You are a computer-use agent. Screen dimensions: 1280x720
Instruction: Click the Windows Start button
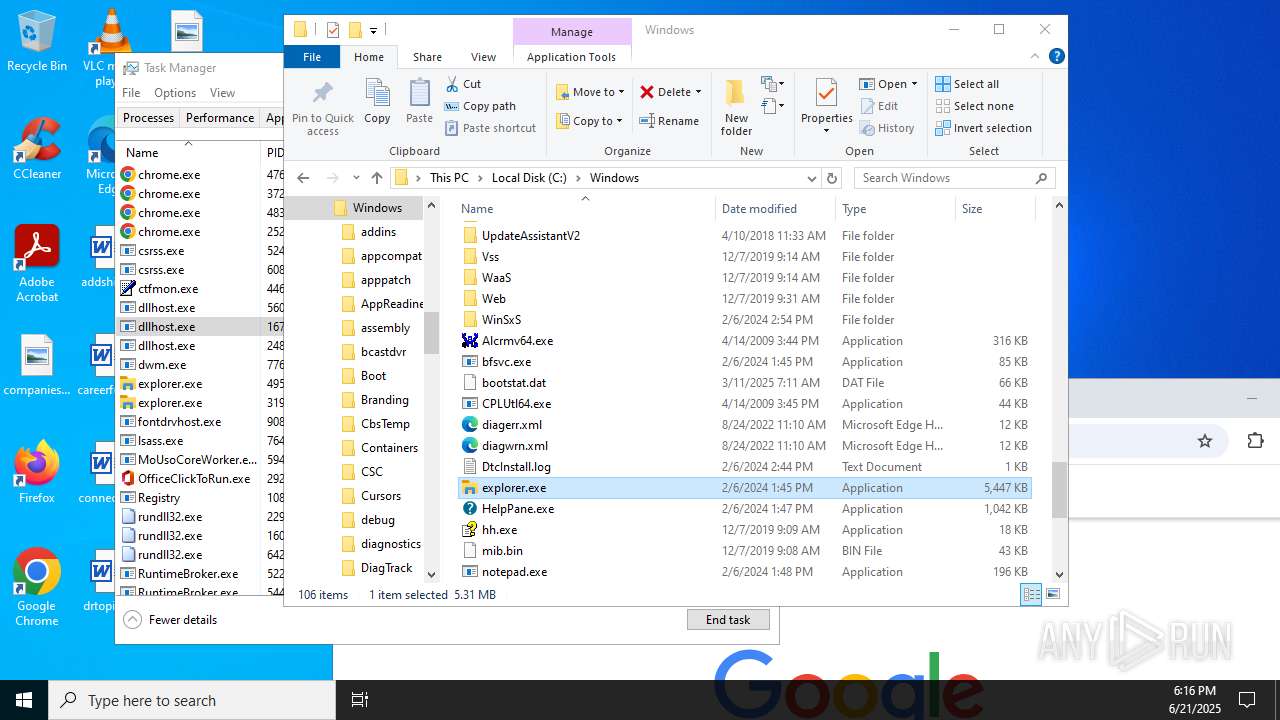point(24,700)
